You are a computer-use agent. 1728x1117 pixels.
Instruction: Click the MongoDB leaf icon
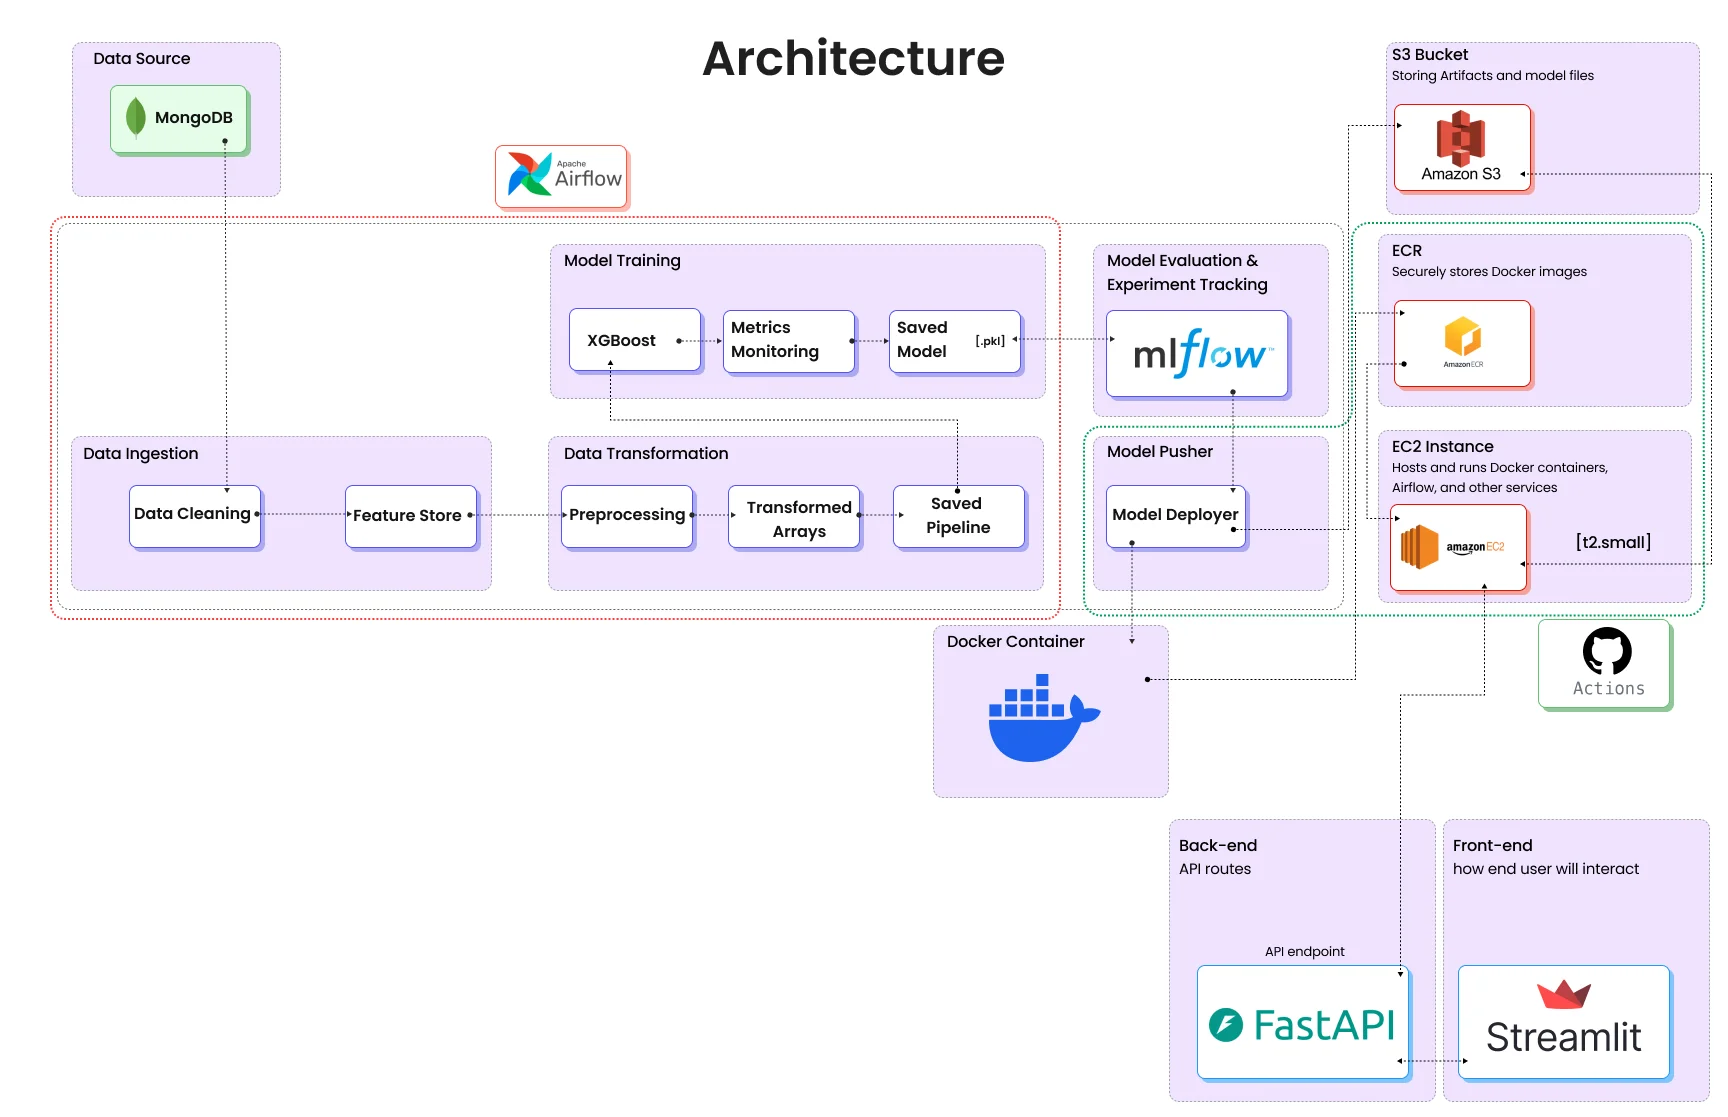pos(136,117)
